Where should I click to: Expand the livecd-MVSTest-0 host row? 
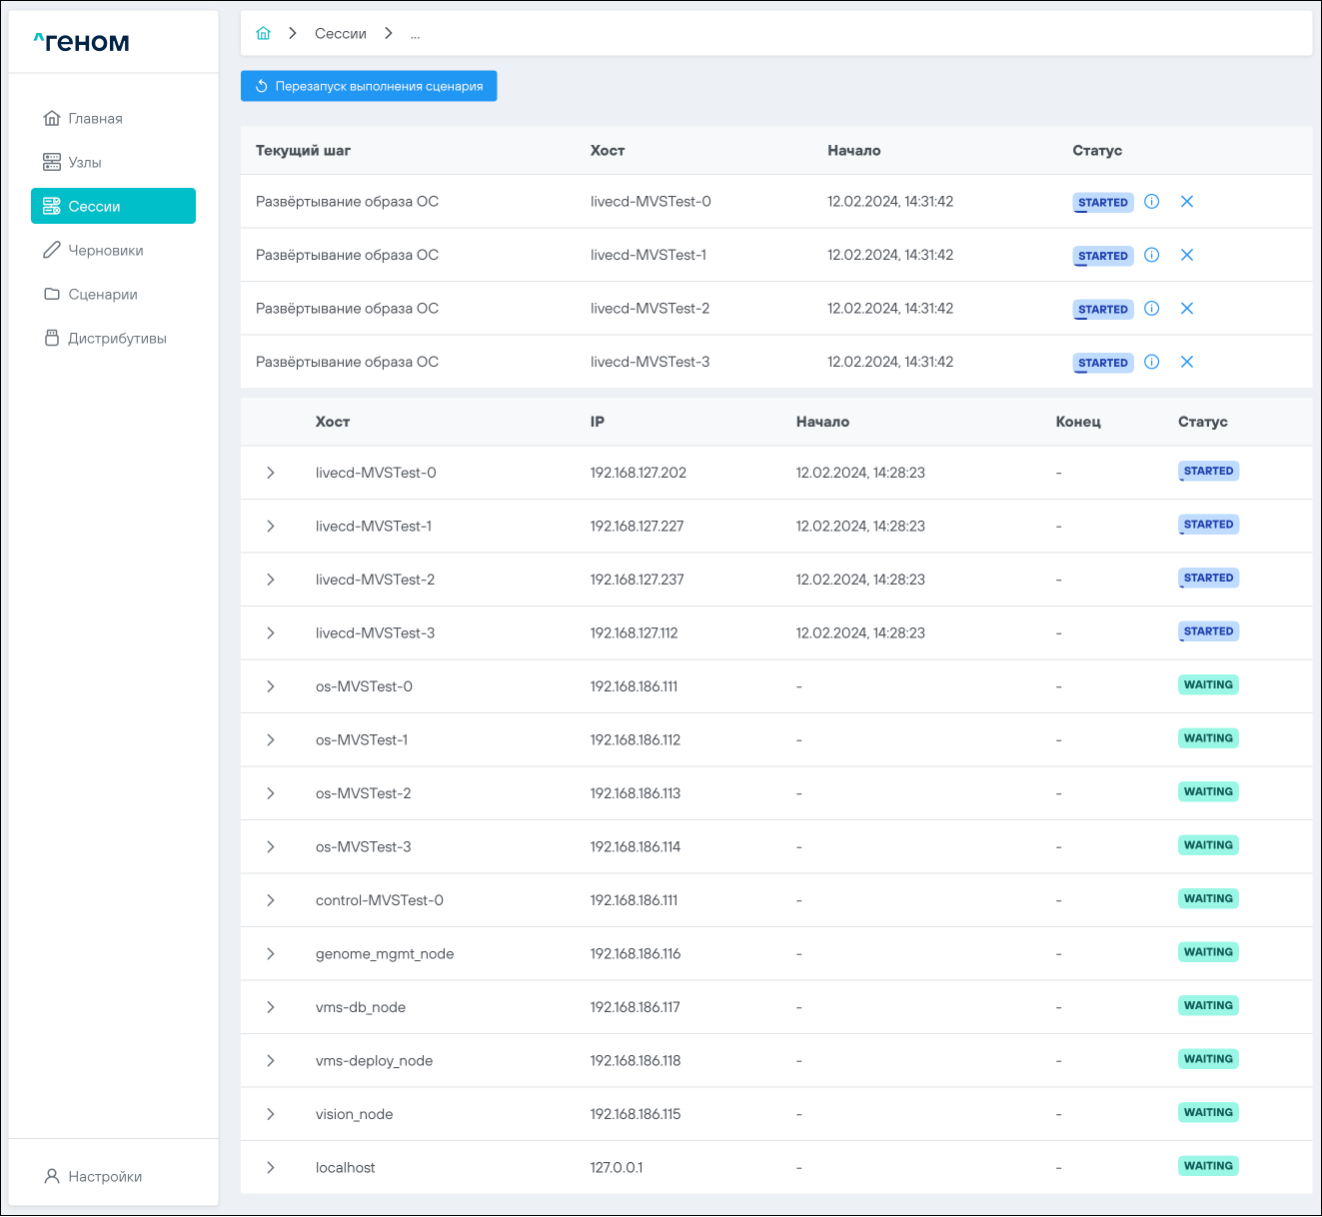coord(270,473)
